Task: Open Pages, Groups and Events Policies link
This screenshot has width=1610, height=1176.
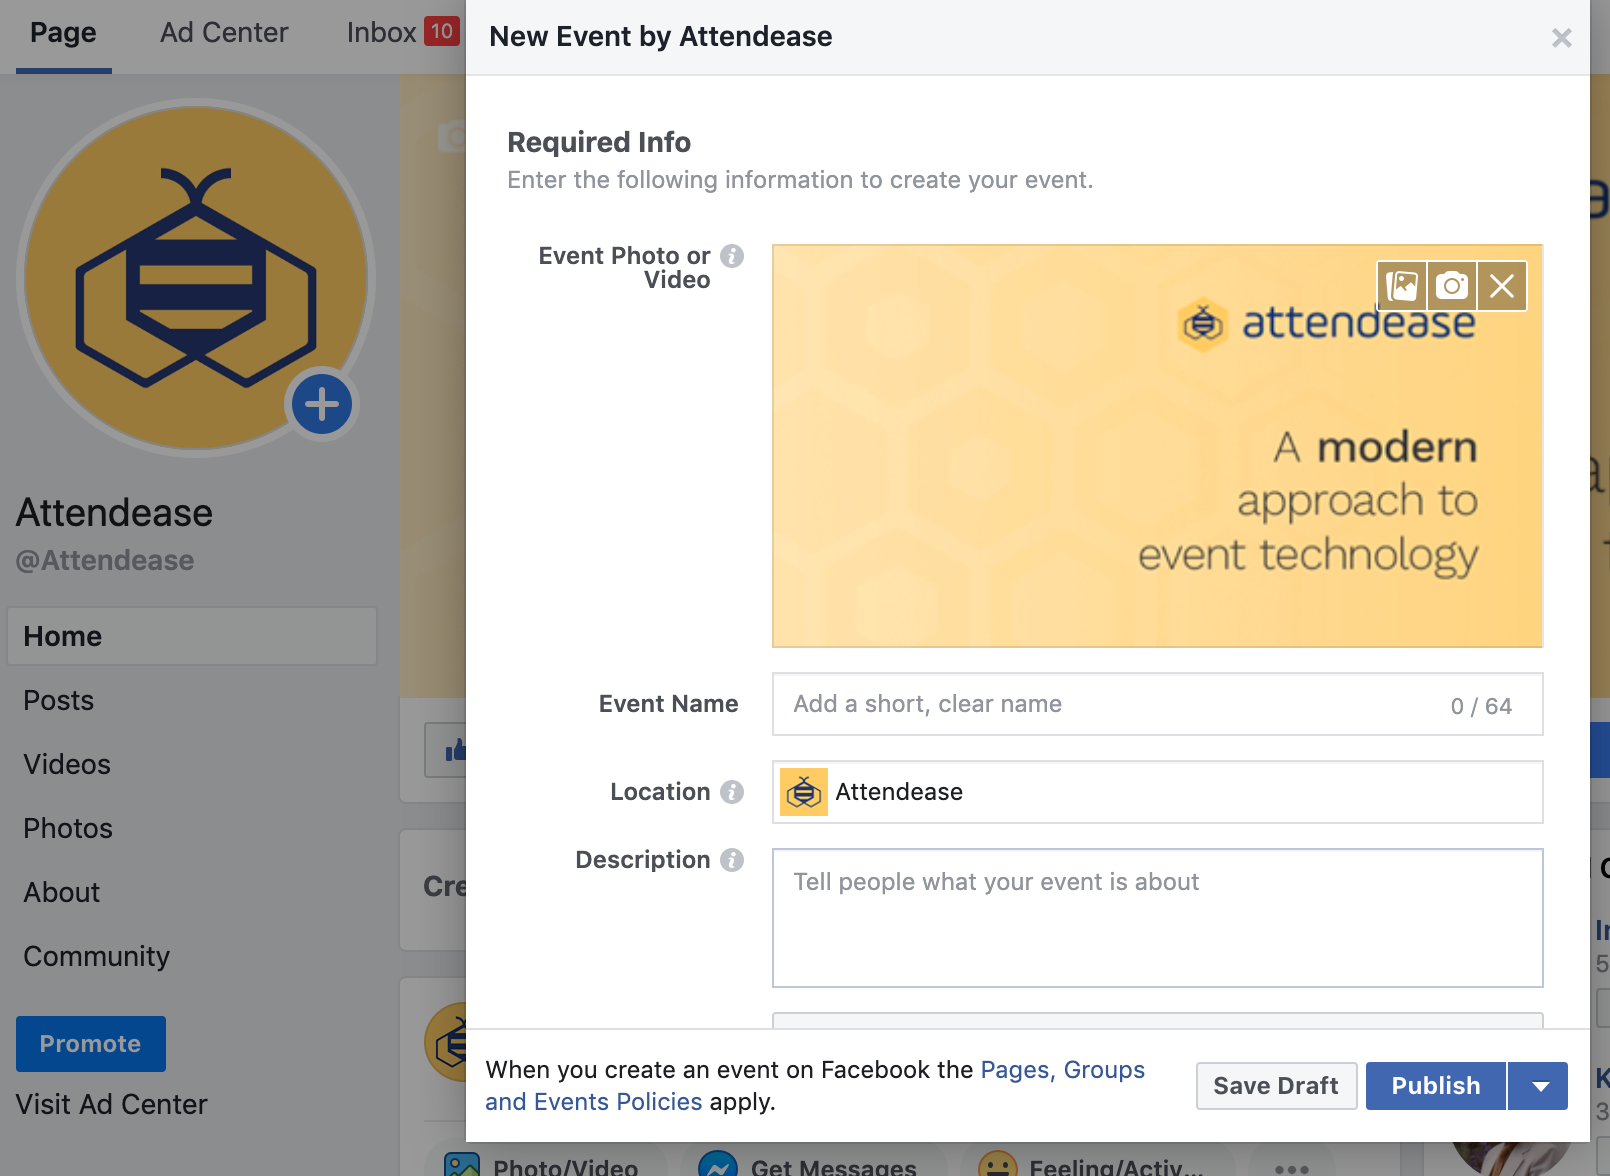Action: (x=815, y=1086)
